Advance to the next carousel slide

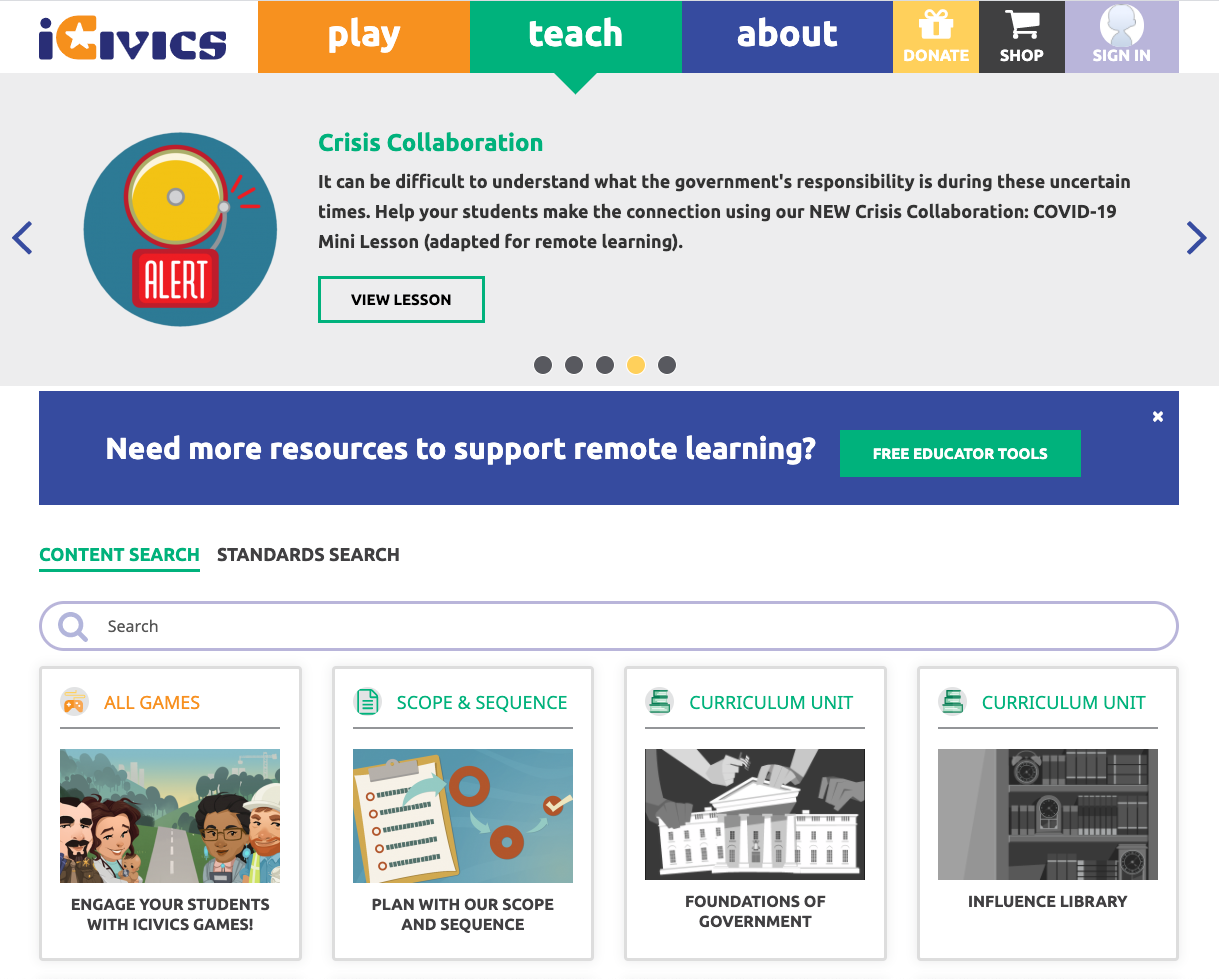click(1196, 238)
